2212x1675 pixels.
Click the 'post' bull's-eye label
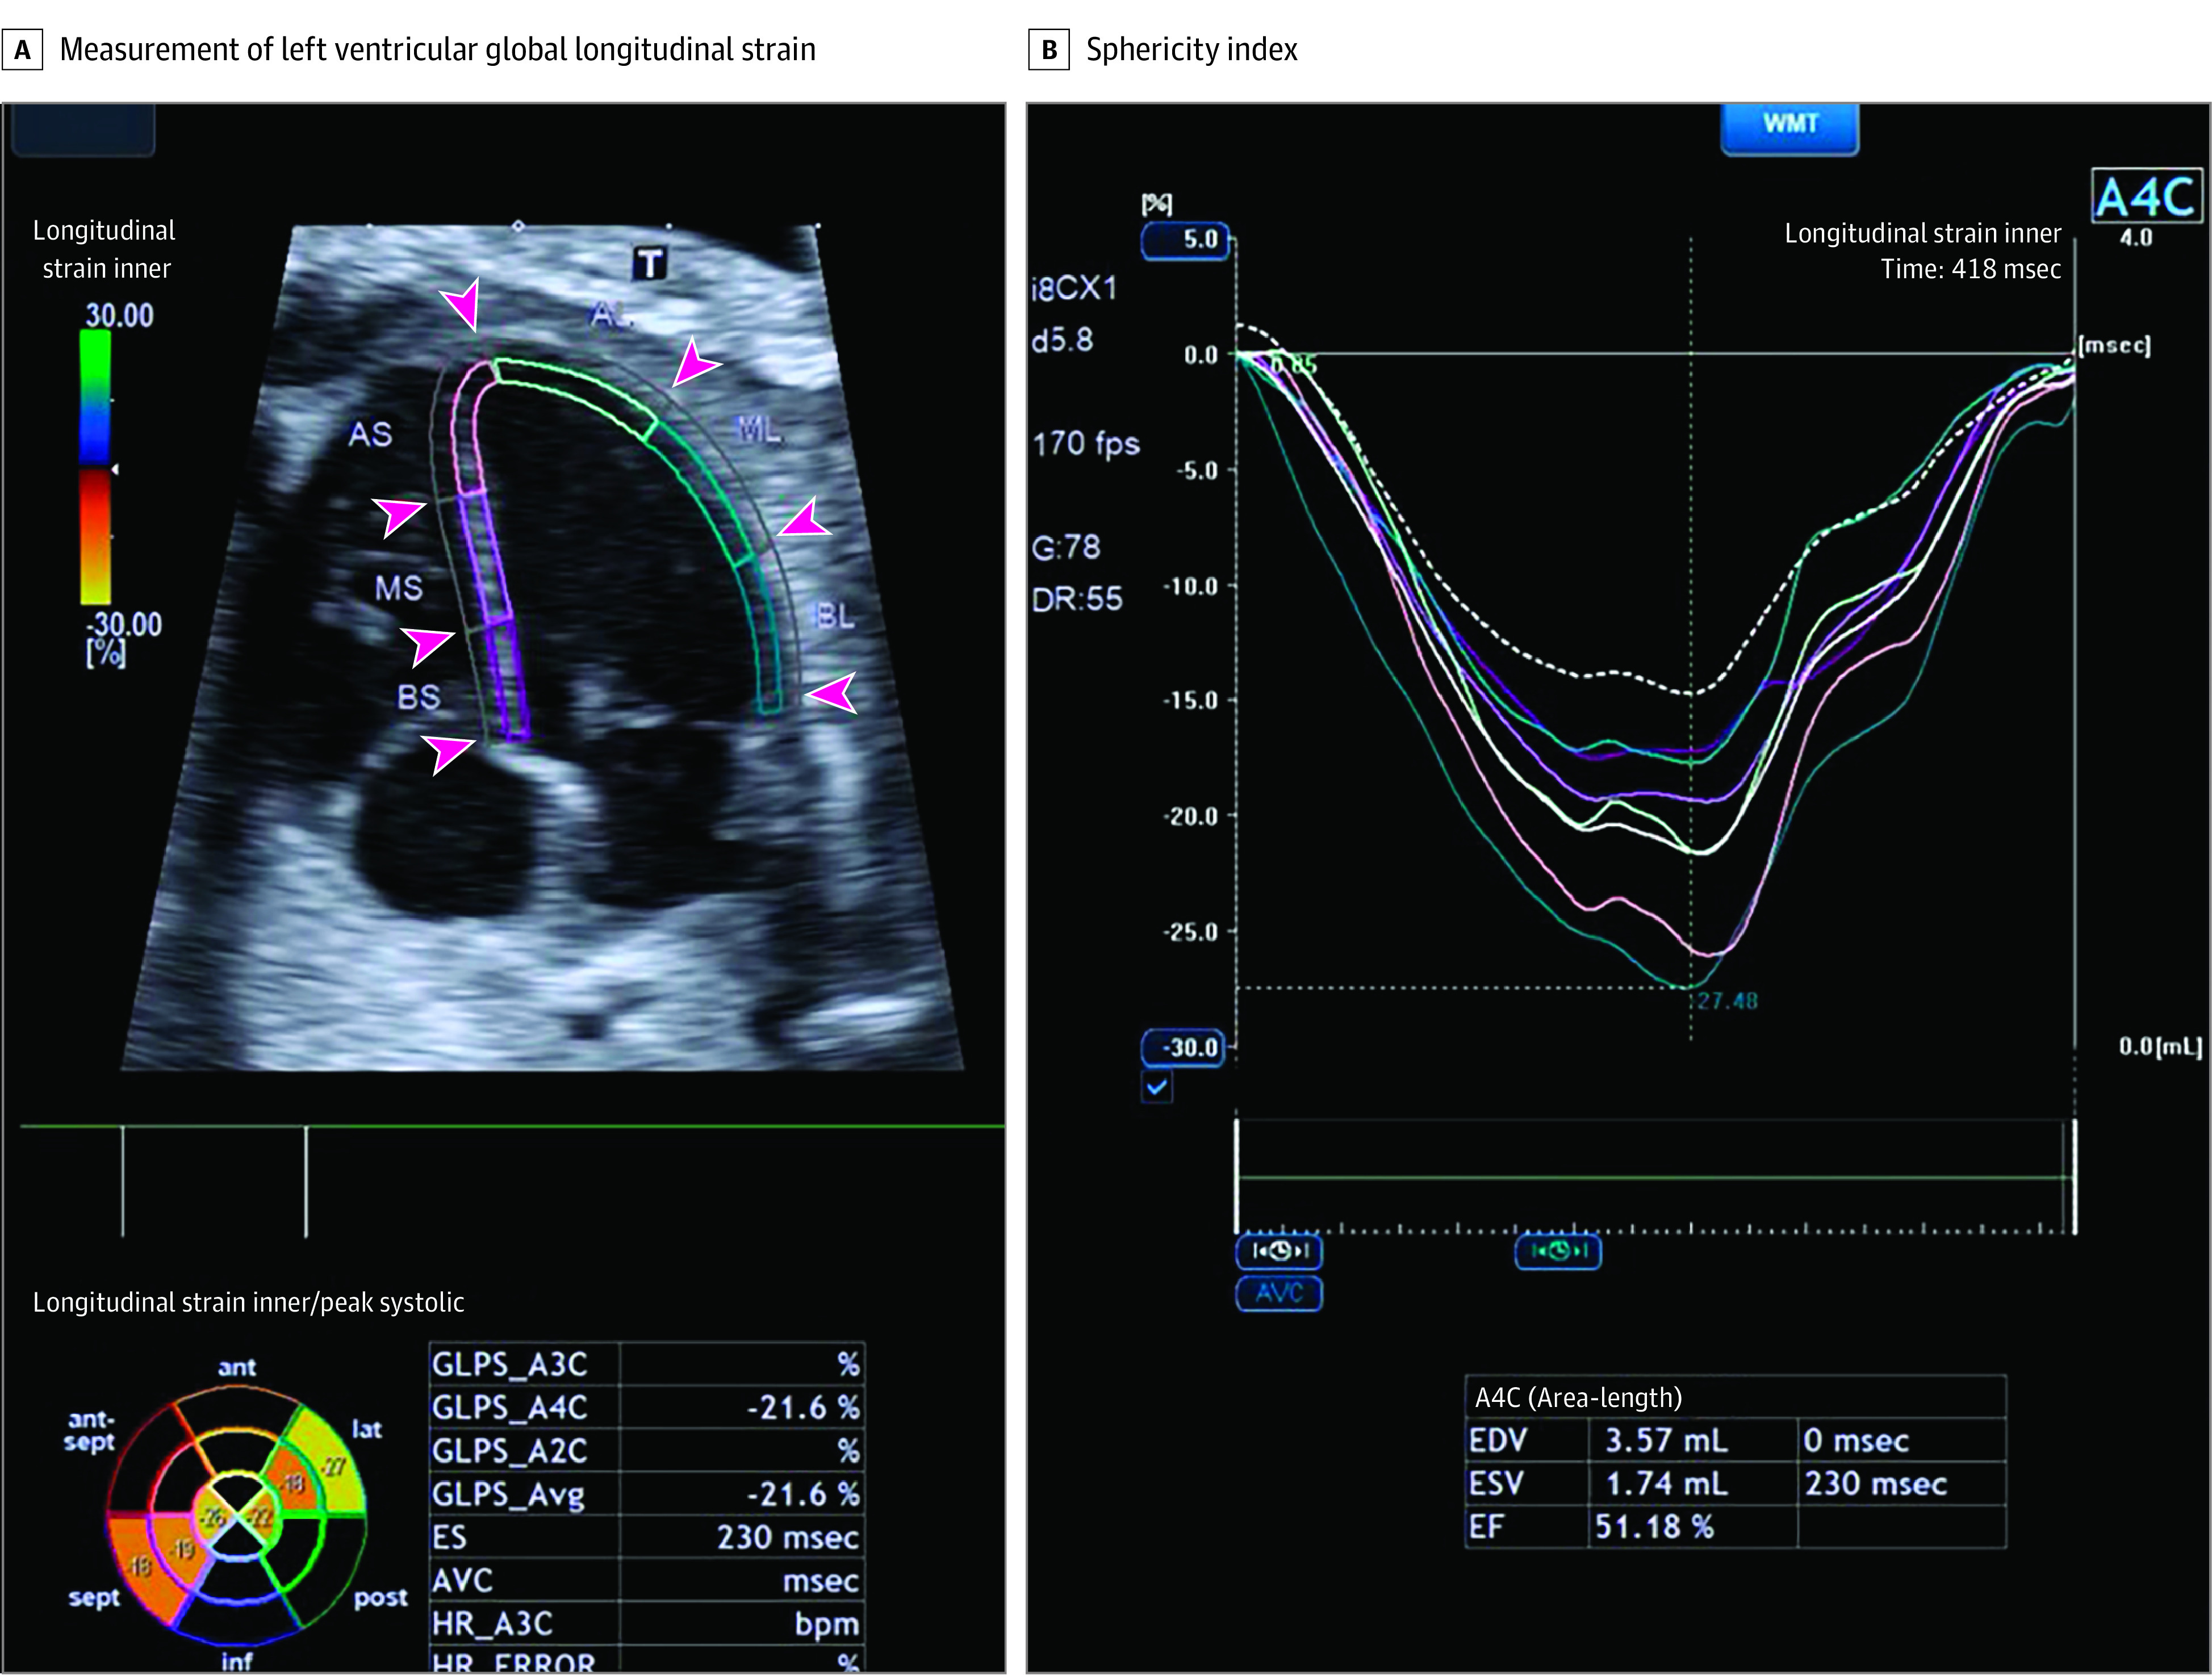381,1597
